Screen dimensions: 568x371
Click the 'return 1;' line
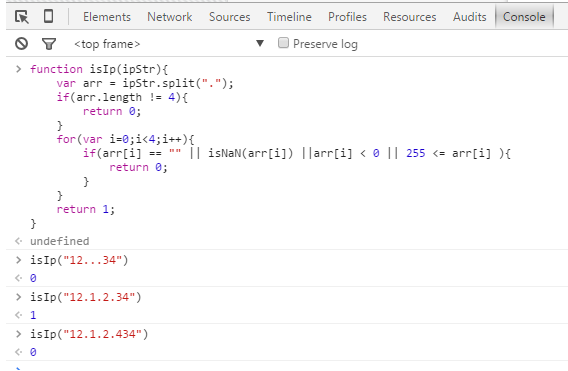(x=85, y=209)
